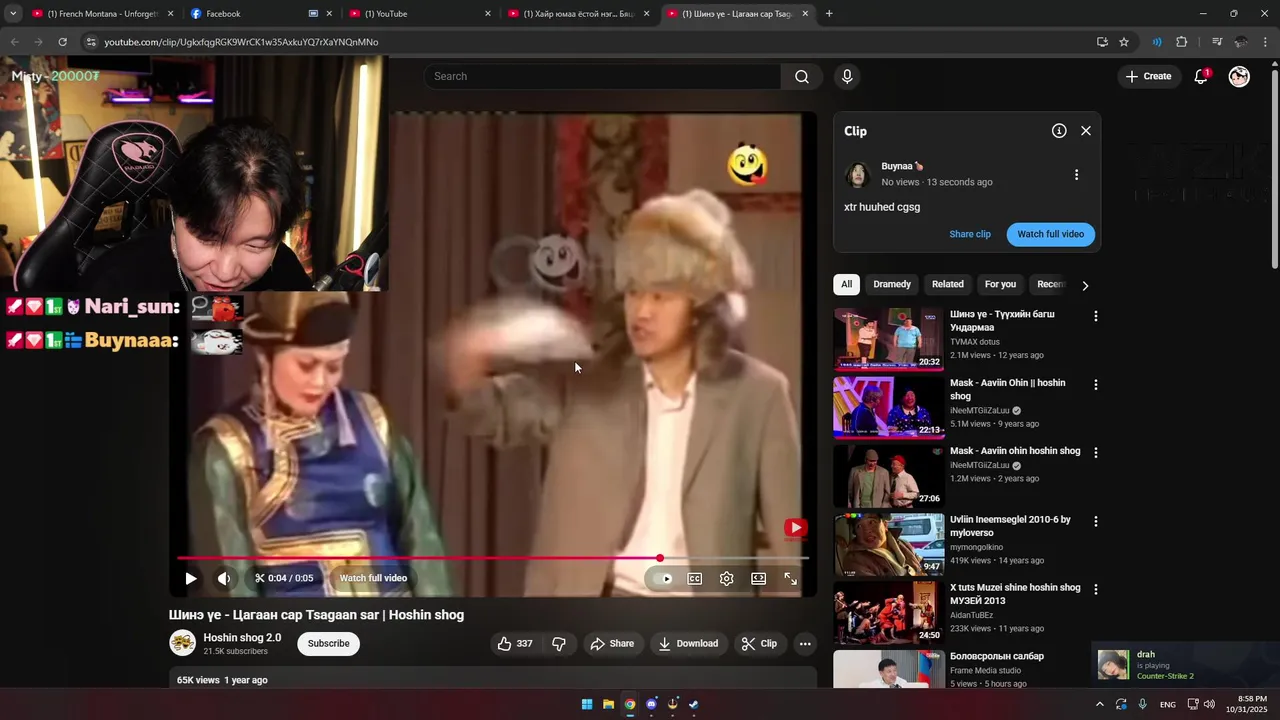This screenshot has width=1280, height=720.
Task: Enter fullscreen mode
Action: [790, 578]
